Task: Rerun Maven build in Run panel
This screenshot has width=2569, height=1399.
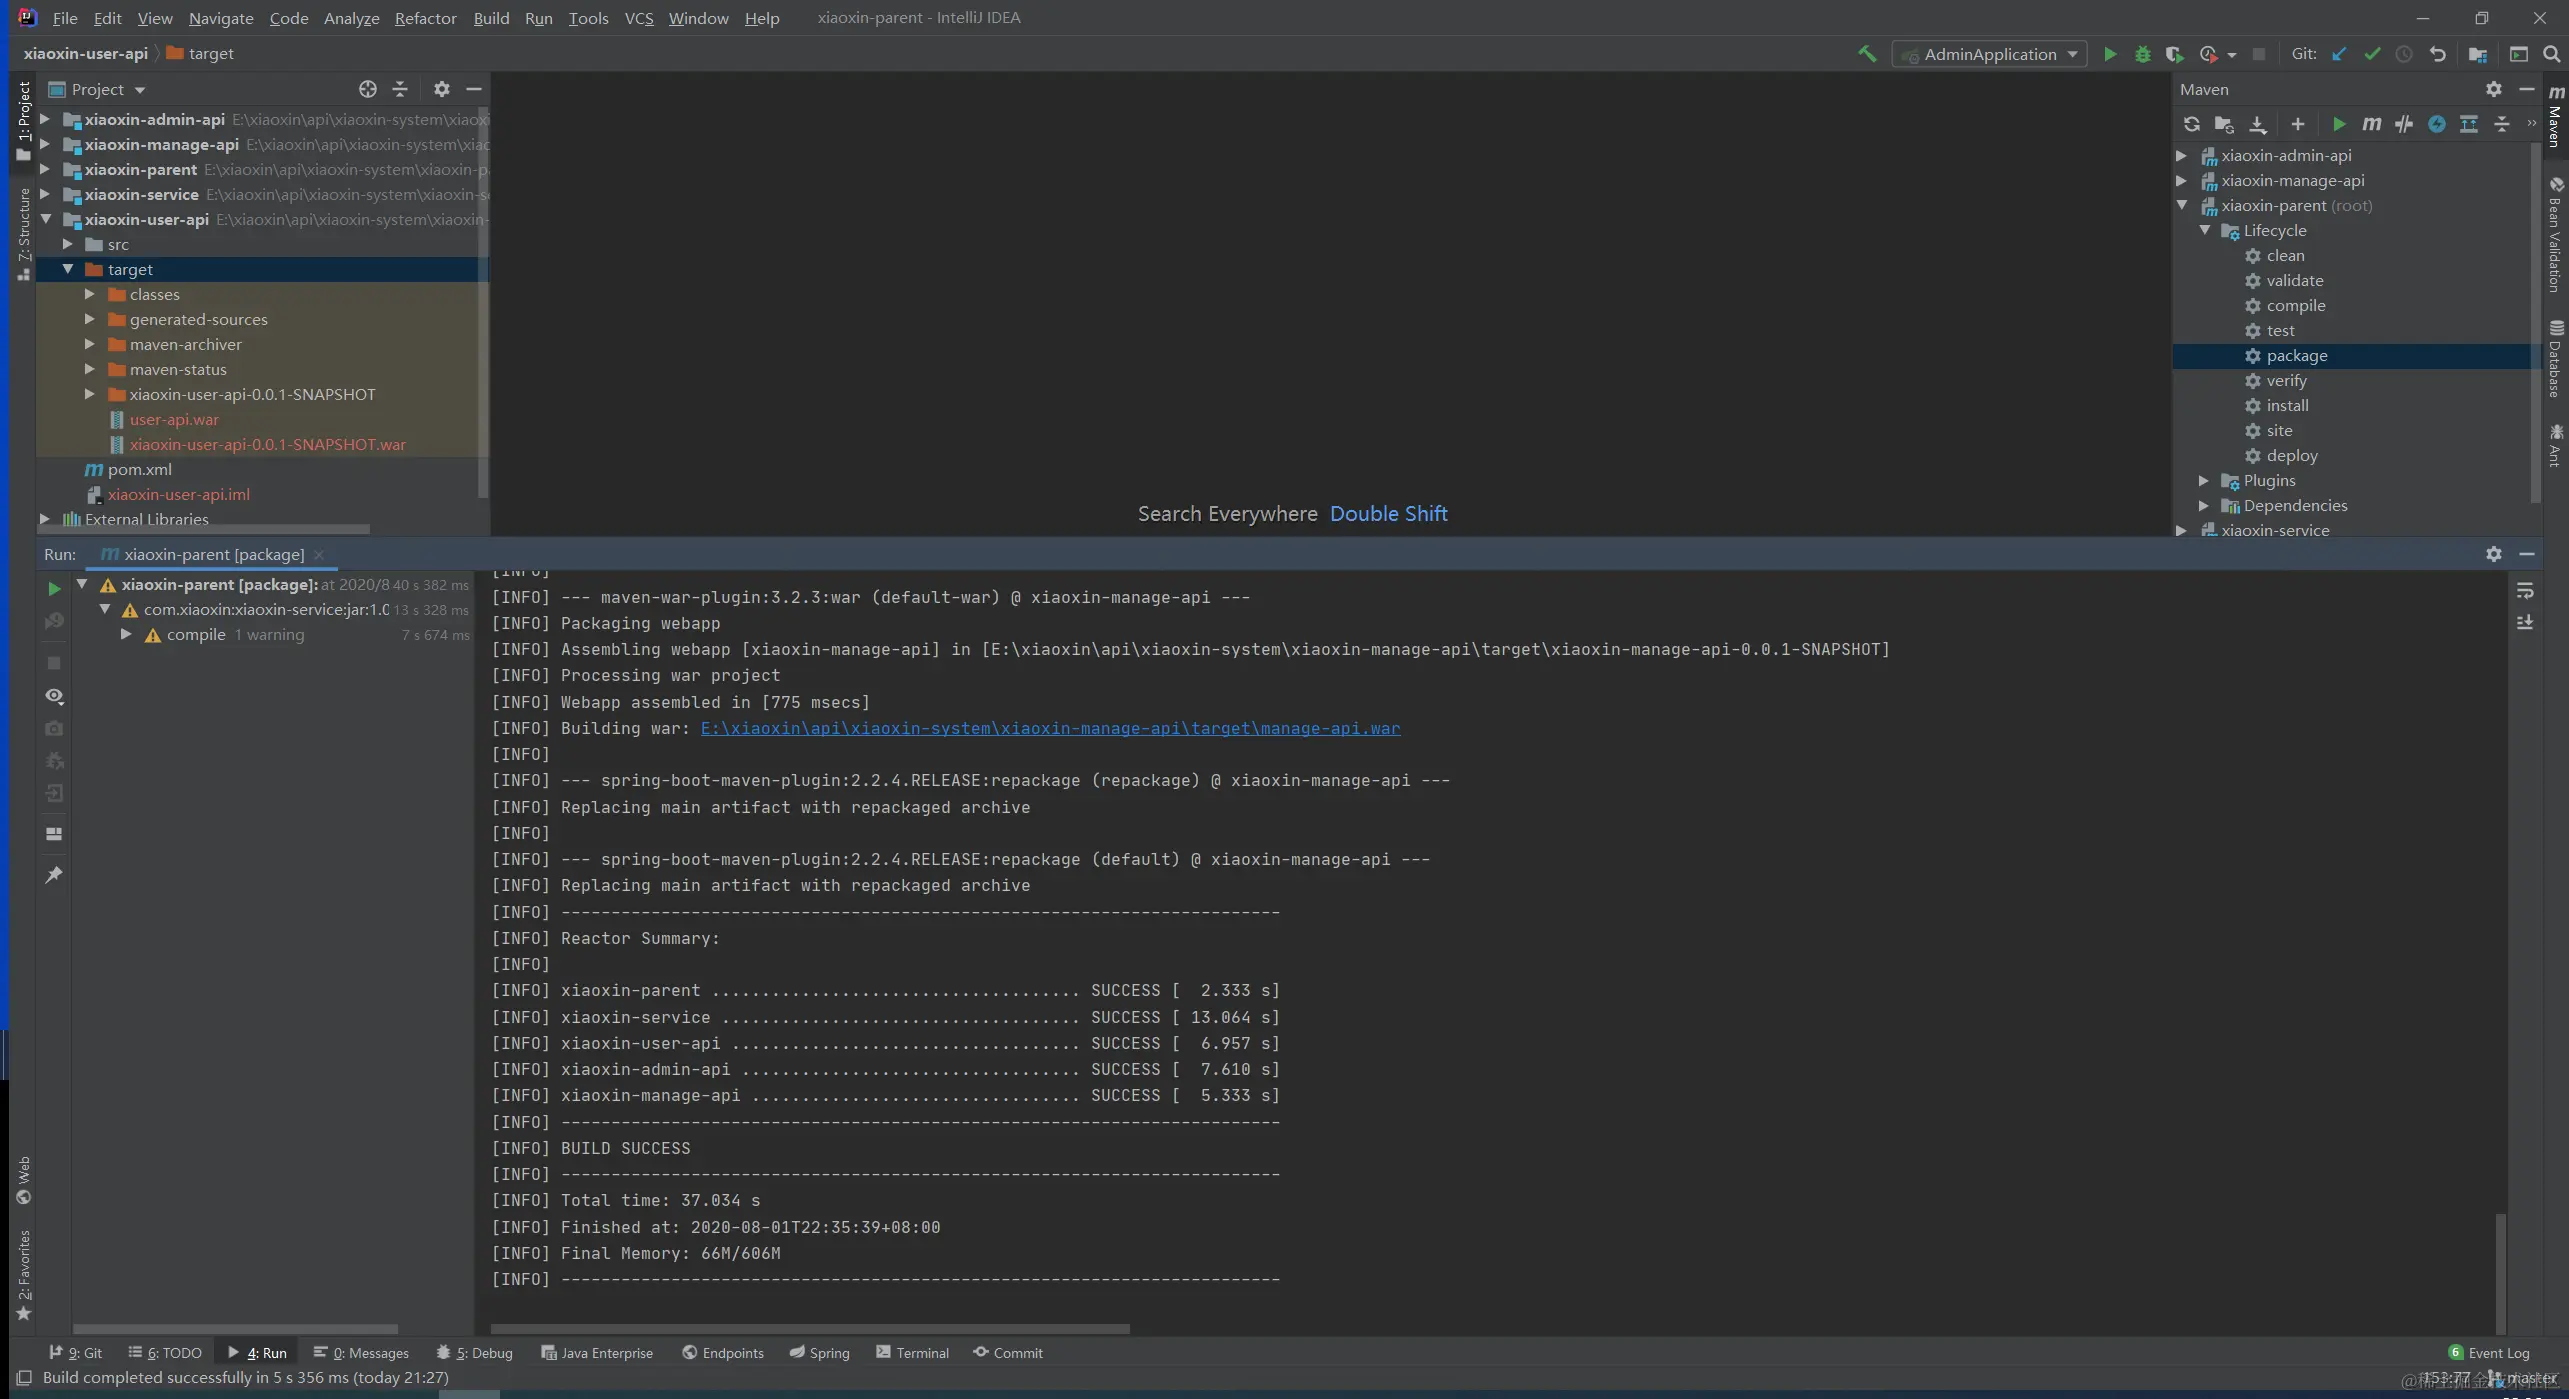Action: (54, 589)
